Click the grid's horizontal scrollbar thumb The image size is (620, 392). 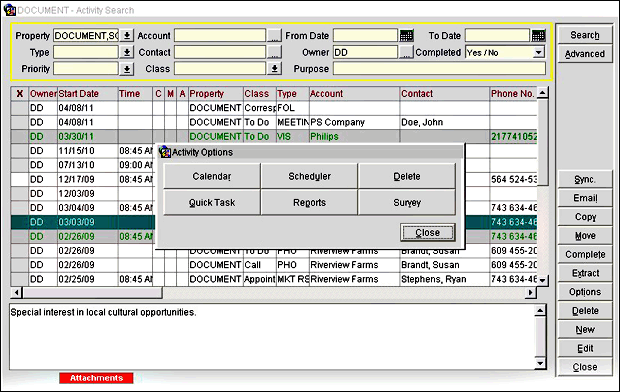point(93,293)
